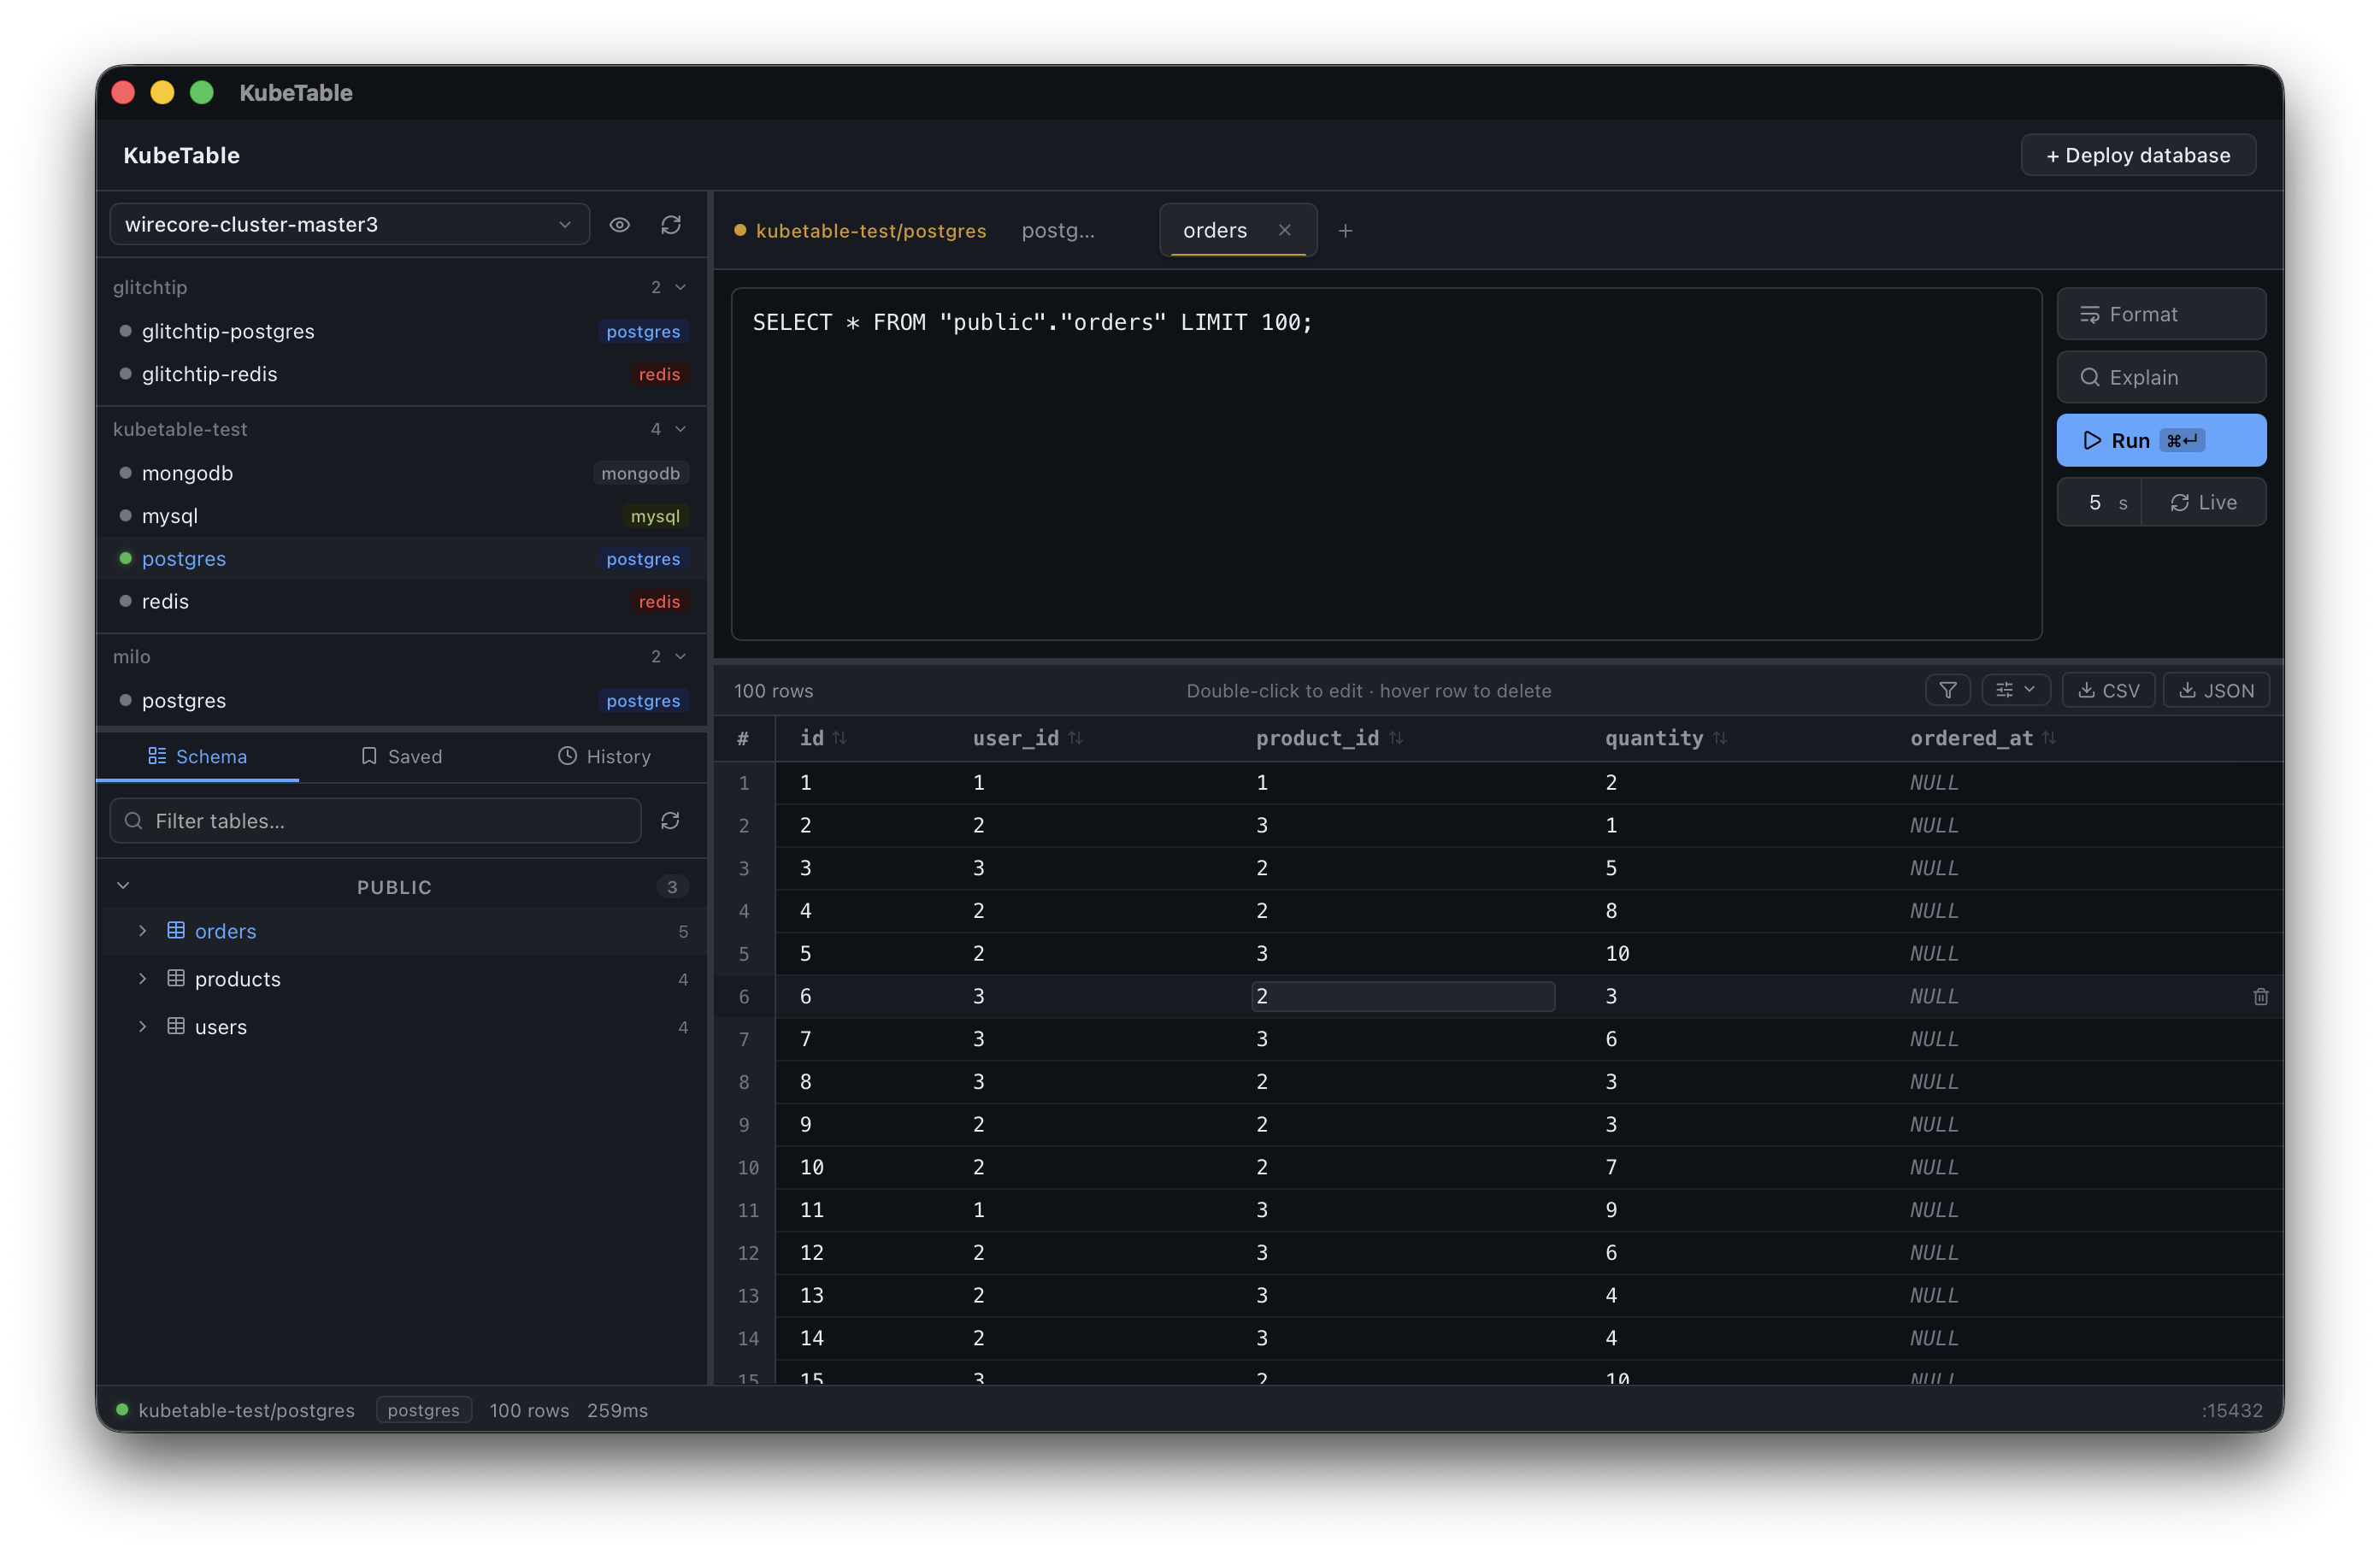Sort by the user_id column
This screenshot has width=2380, height=1559.
tap(1075, 738)
